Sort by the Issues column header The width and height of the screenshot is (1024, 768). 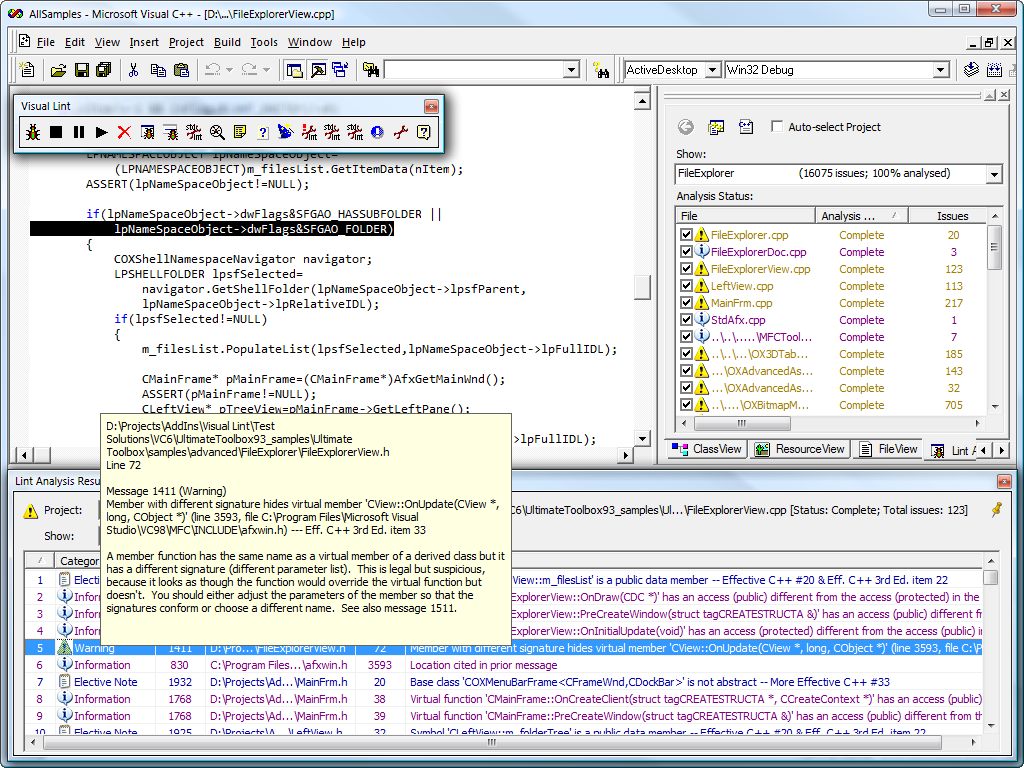click(951, 216)
